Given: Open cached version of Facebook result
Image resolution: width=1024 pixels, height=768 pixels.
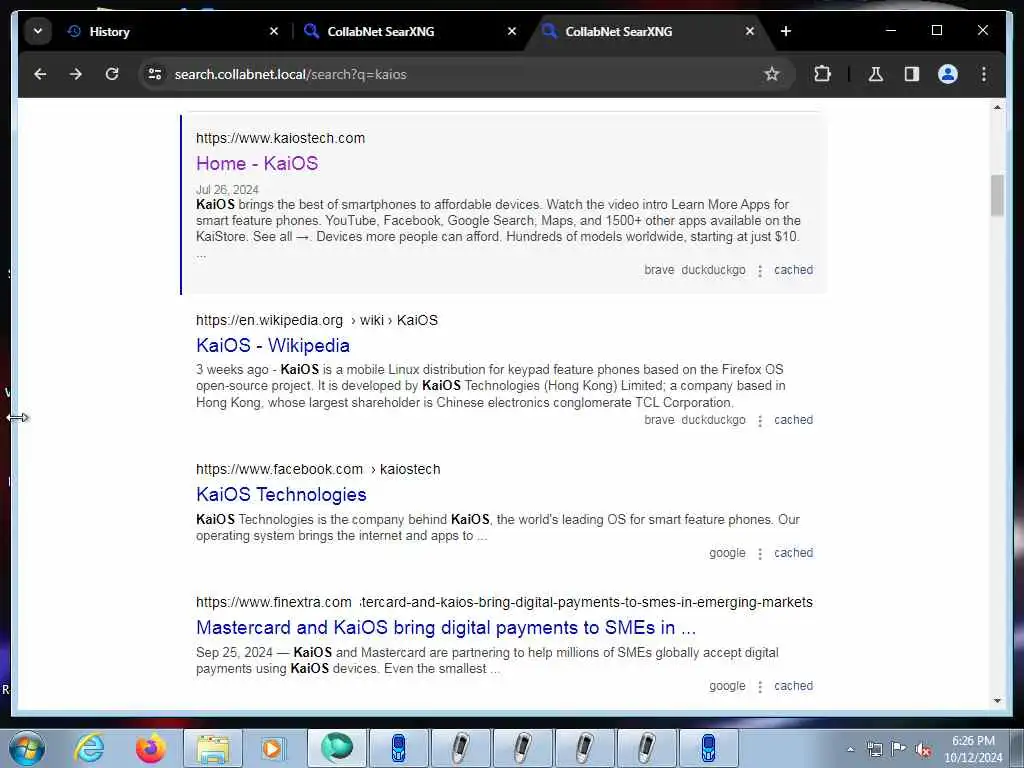Looking at the screenshot, I should (793, 553).
